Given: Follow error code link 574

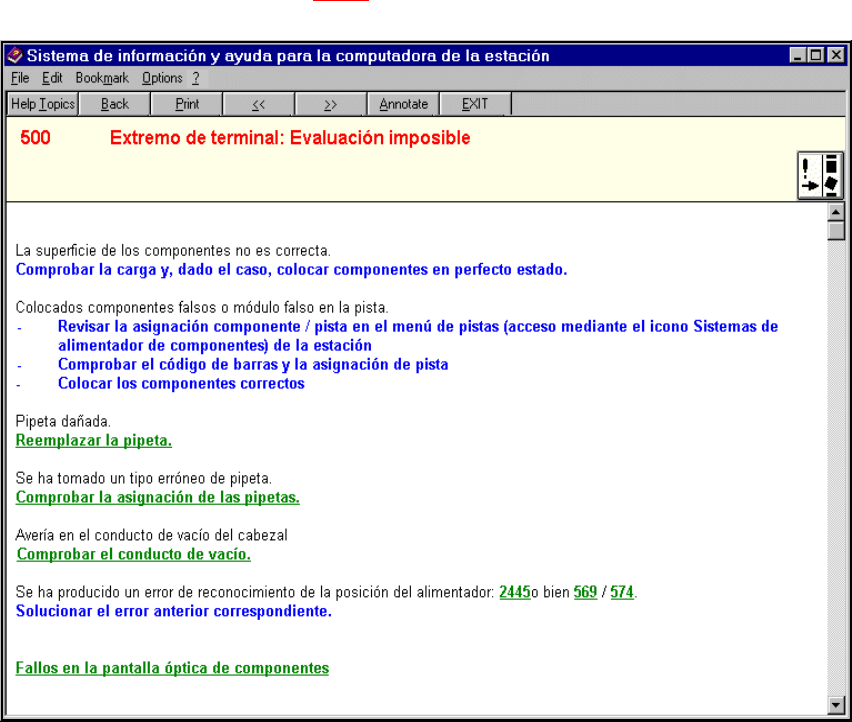Looking at the screenshot, I should 622,592.
